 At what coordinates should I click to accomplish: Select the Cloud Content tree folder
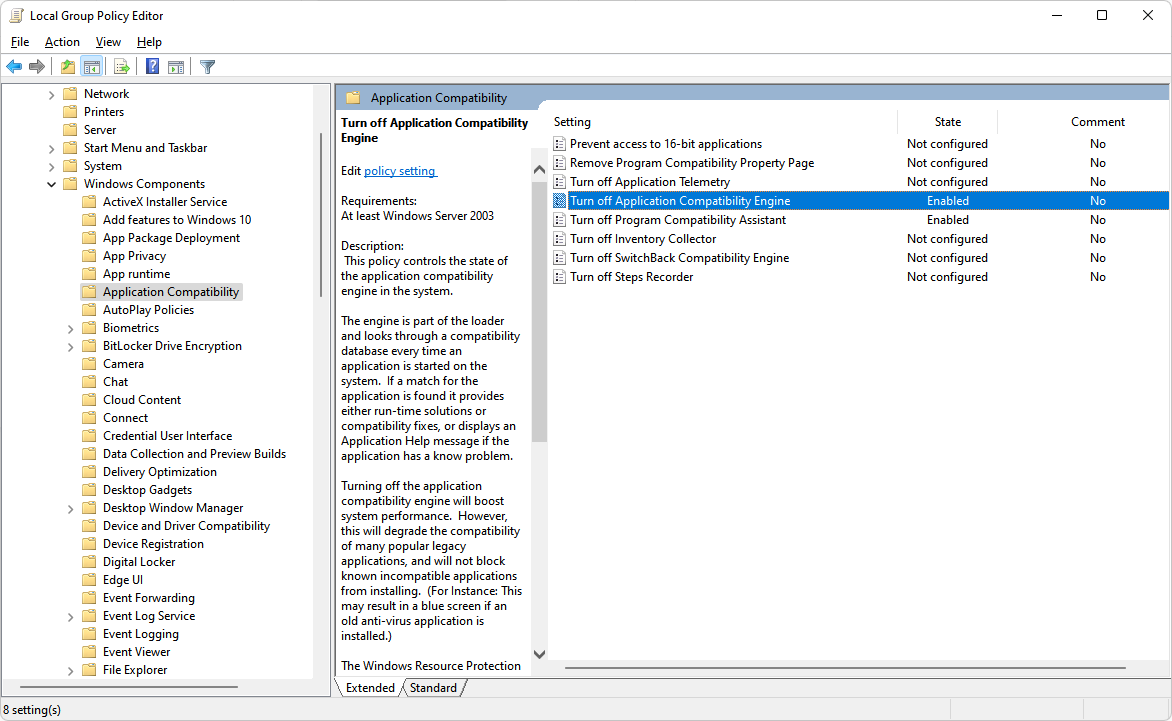click(x=142, y=400)
